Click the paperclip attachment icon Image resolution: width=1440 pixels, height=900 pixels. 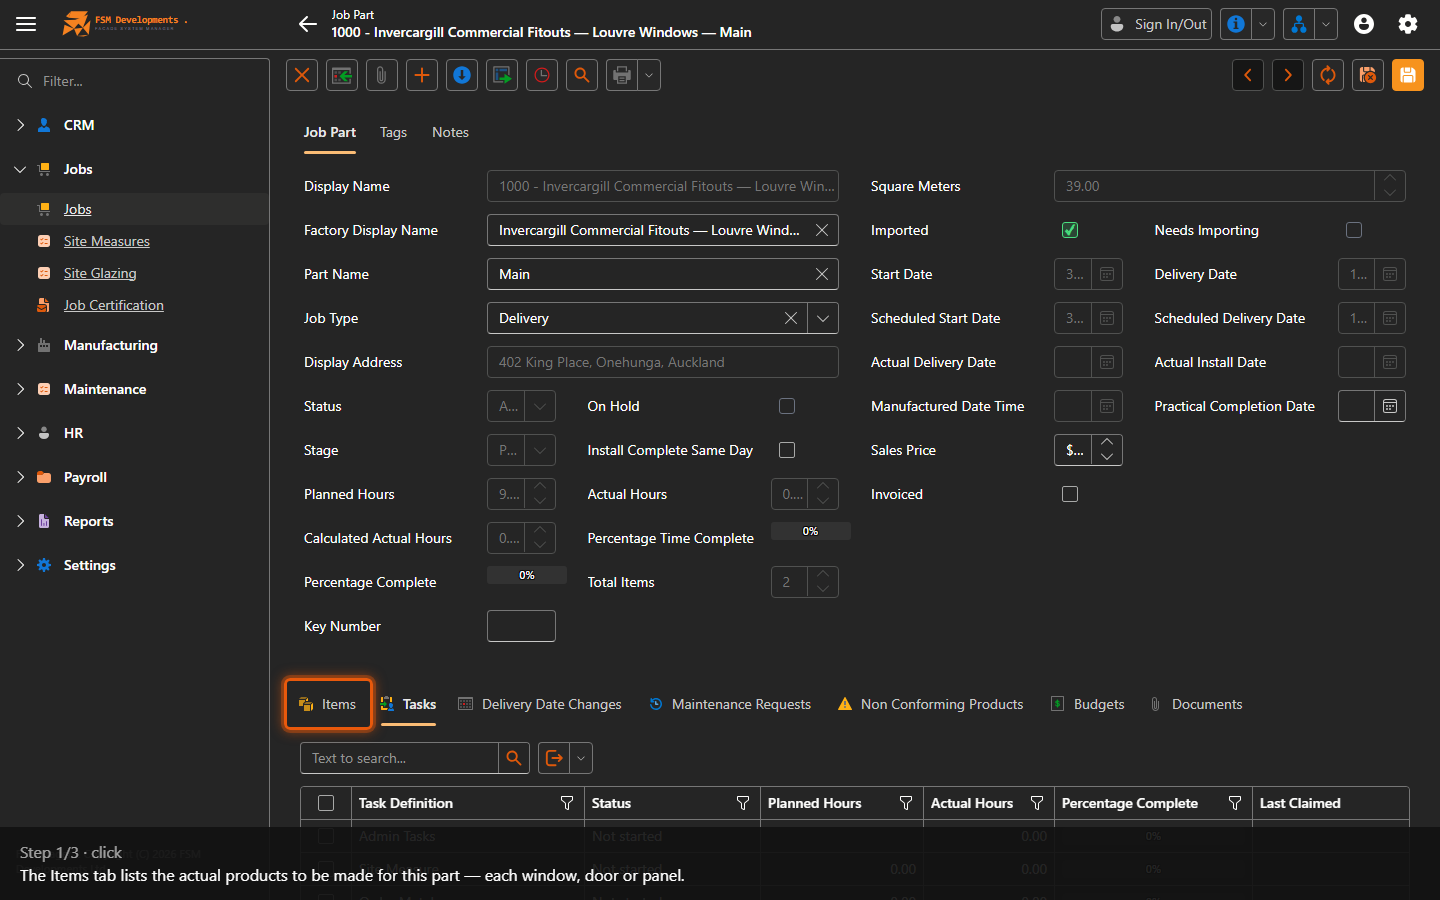click(x=382, y=75)
